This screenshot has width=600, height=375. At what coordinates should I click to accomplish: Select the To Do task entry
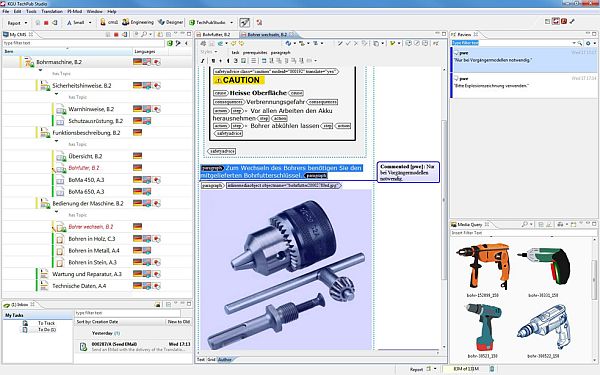[47, 329]
